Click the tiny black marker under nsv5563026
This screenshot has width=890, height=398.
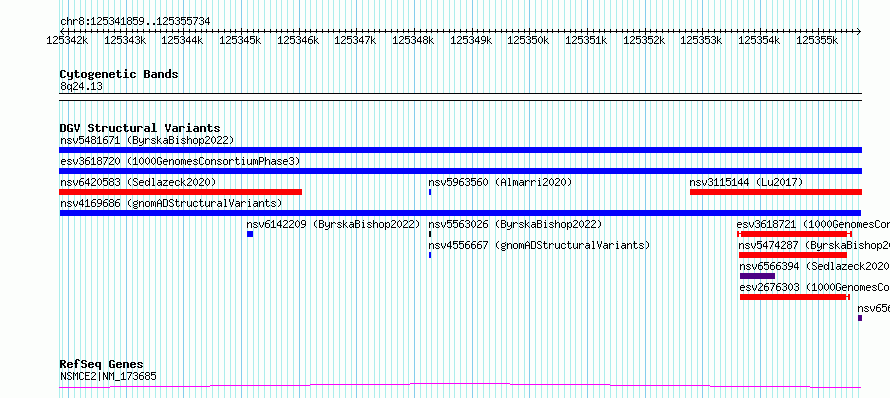(x=430, y=234)
